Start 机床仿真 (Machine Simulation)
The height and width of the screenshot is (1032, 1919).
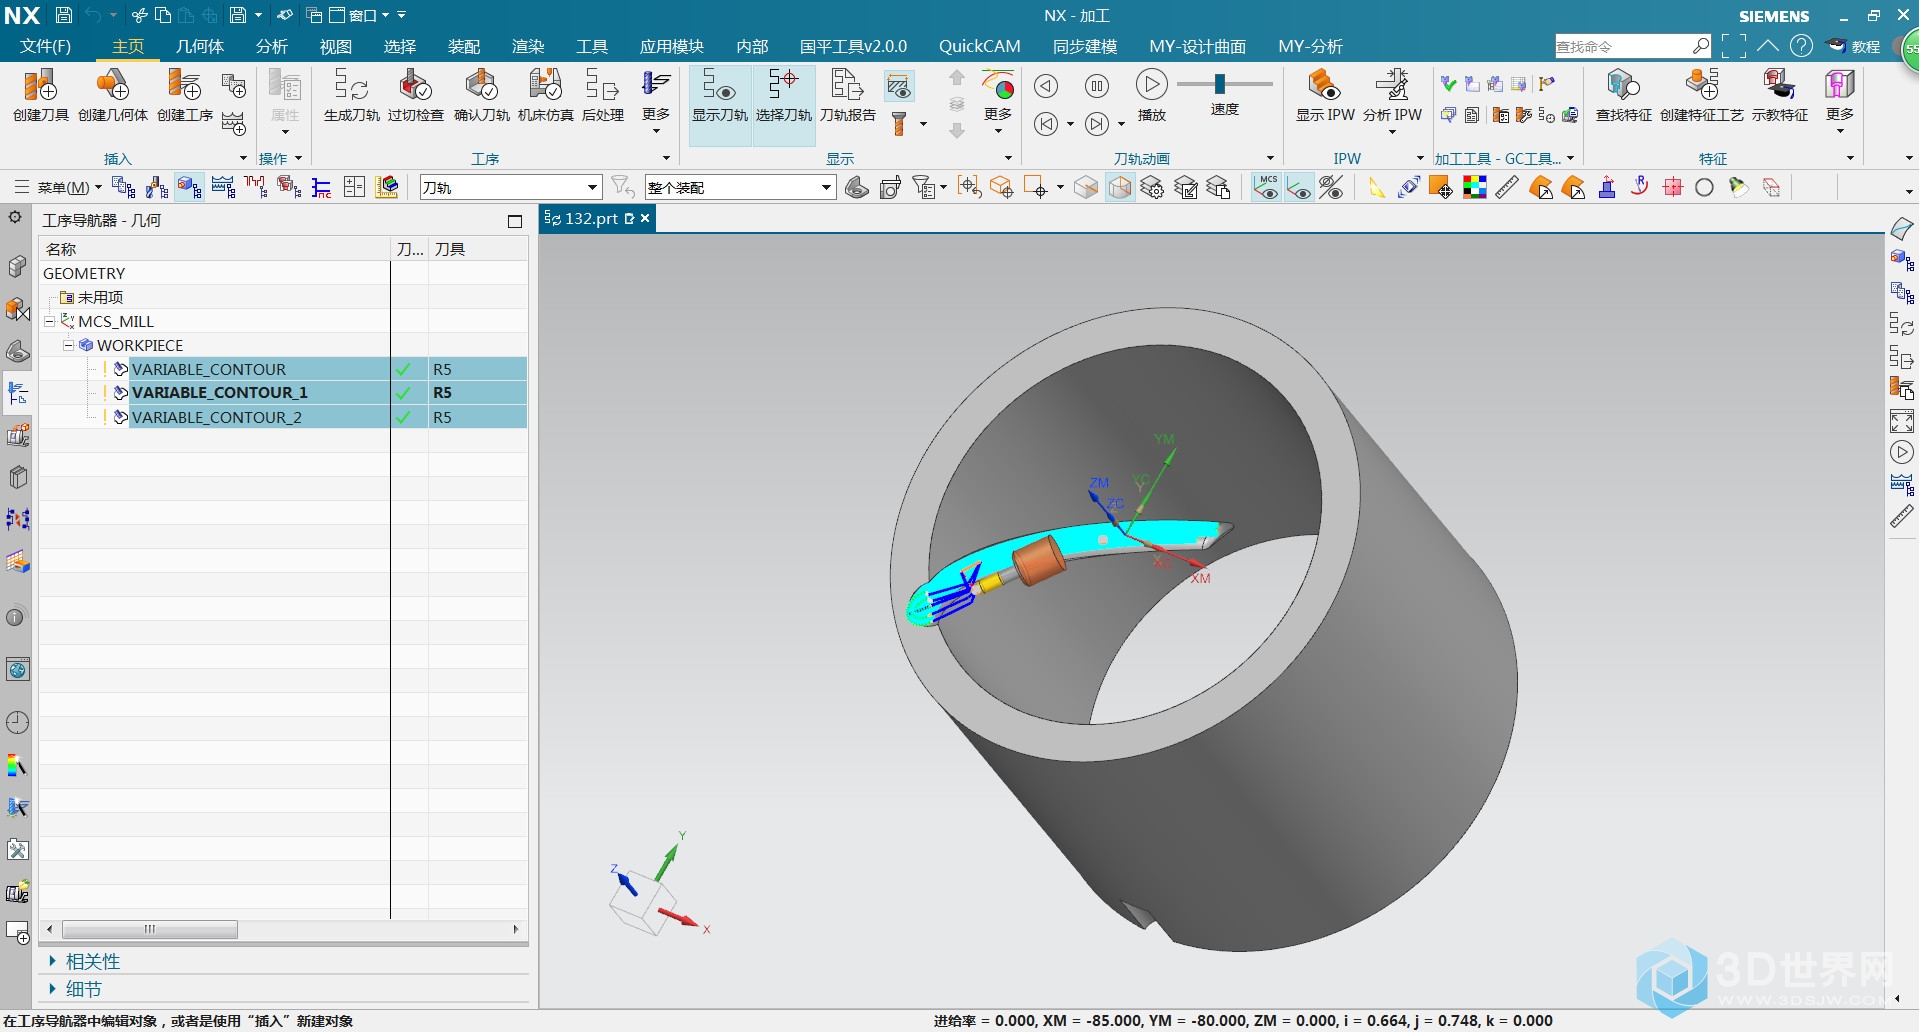pos(546,96)
